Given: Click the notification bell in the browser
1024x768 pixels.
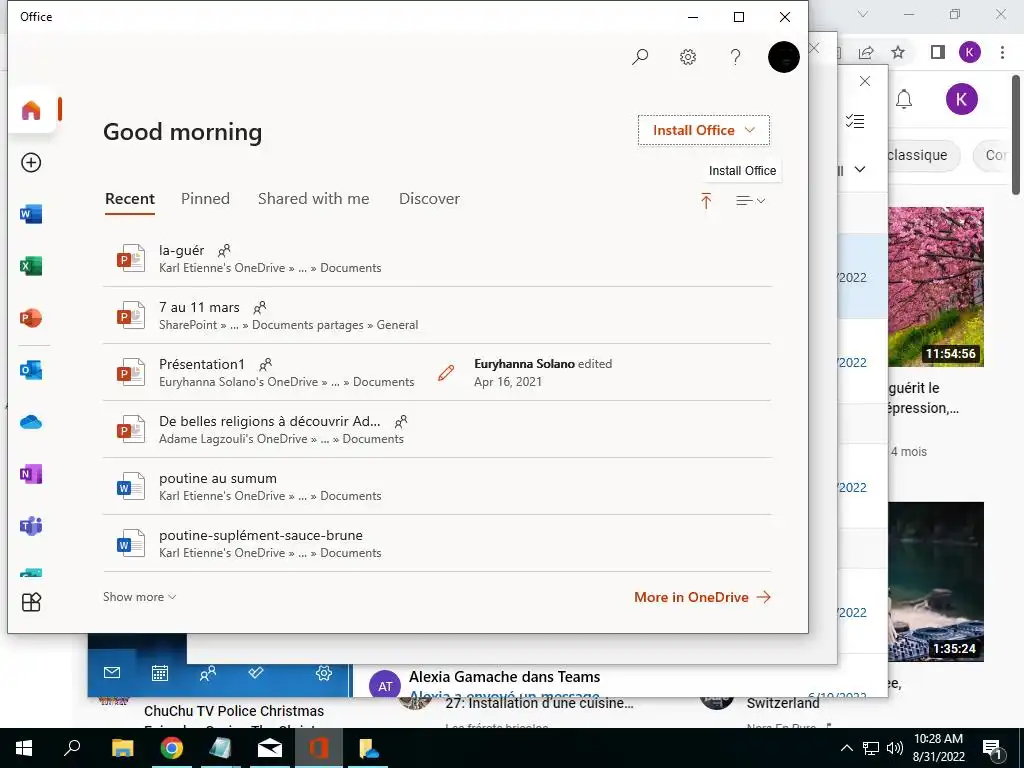Looking at the screenshot, I should coord(904,99).
